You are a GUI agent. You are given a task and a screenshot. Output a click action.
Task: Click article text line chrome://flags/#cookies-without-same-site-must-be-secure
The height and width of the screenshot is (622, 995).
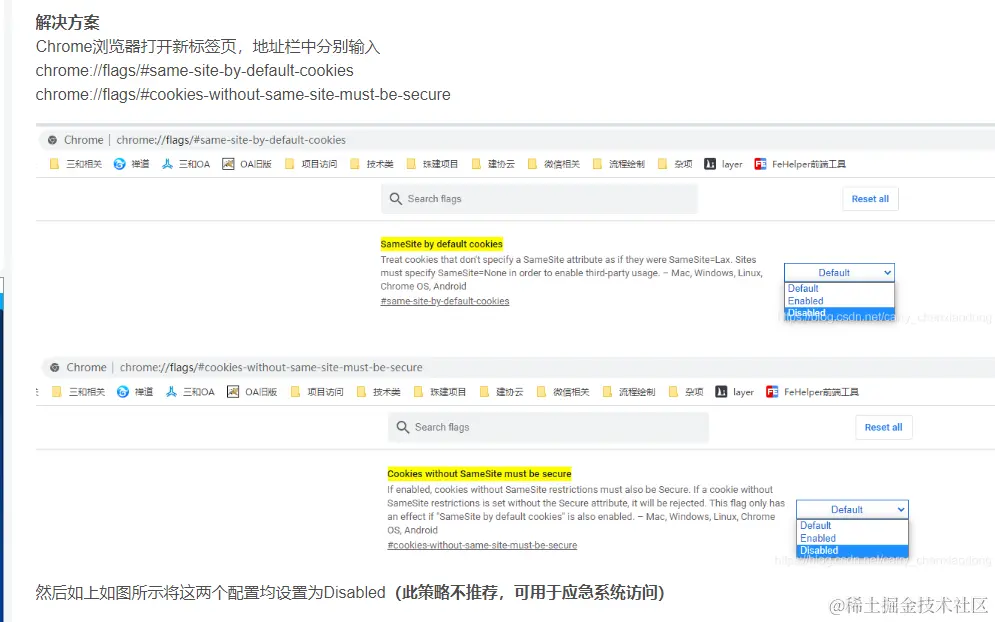tap(243, 95)
